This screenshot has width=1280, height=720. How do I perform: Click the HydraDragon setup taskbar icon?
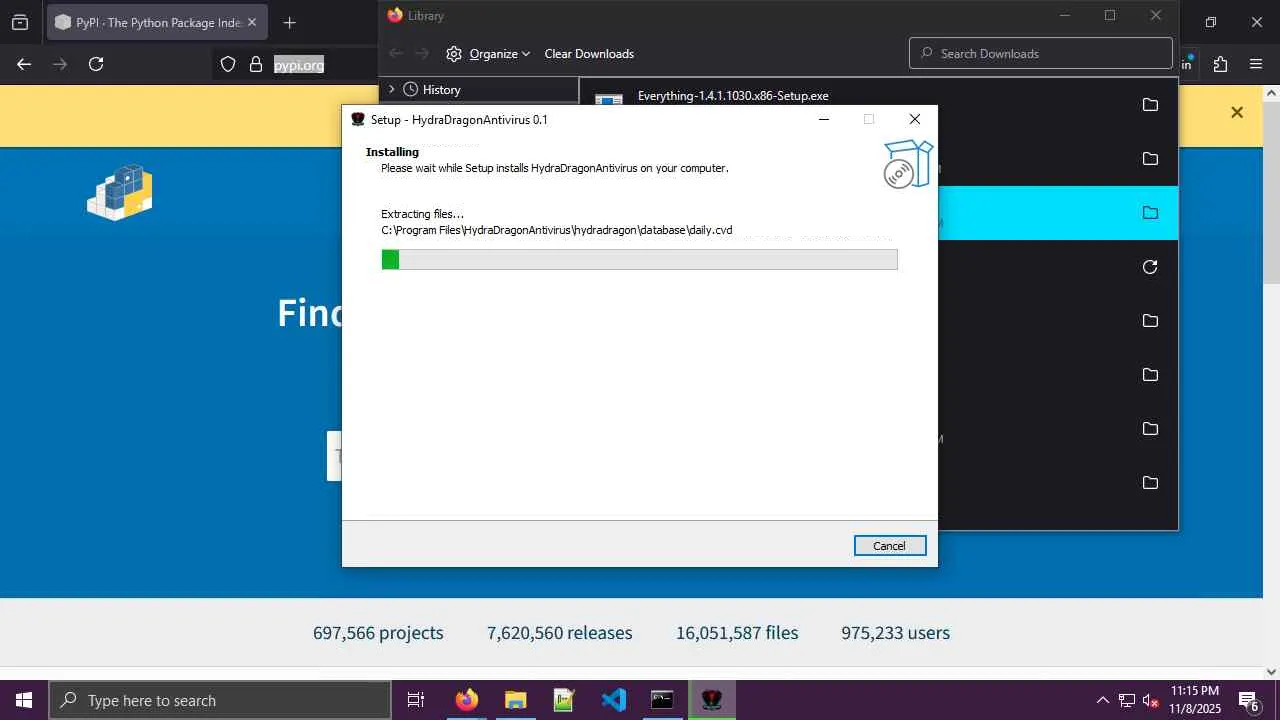(x=711, y=700)
